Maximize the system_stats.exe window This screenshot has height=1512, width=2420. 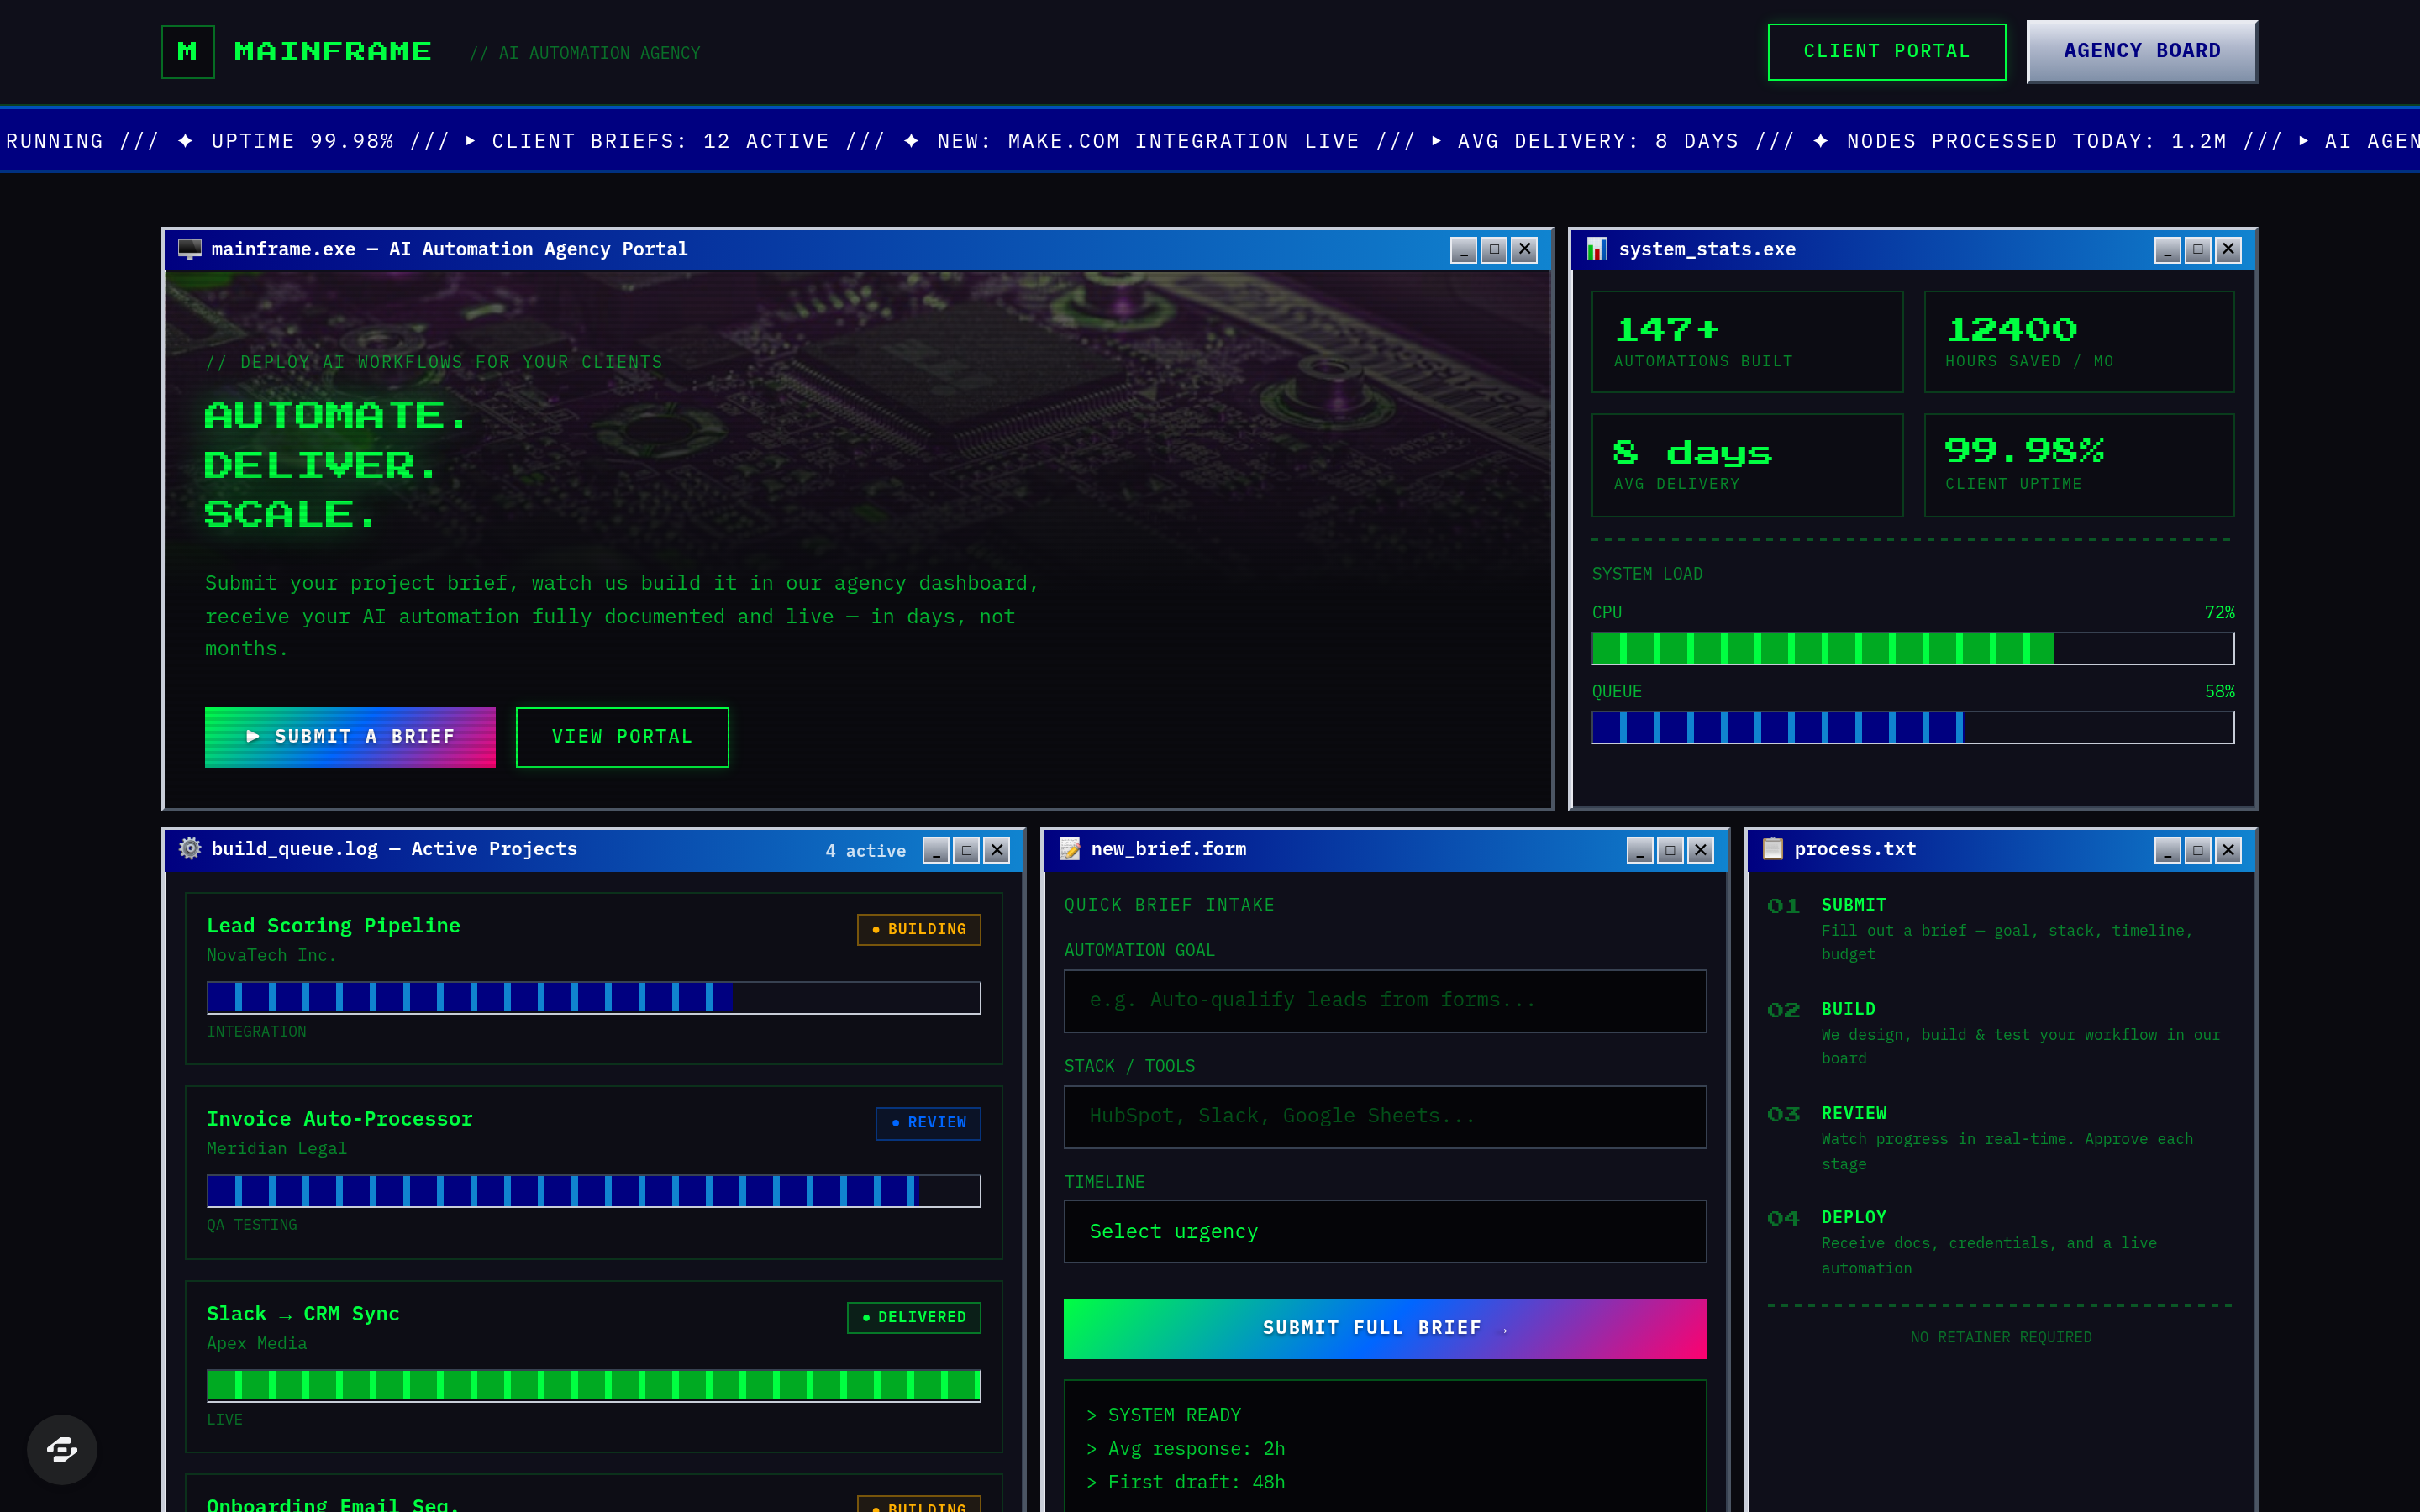point(2198,250)
